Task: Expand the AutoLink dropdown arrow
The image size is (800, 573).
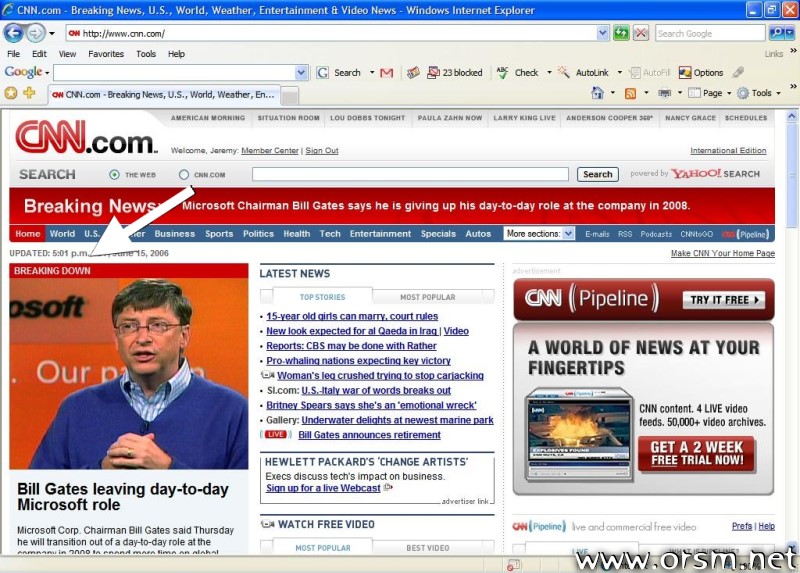Action: (619, 73)
